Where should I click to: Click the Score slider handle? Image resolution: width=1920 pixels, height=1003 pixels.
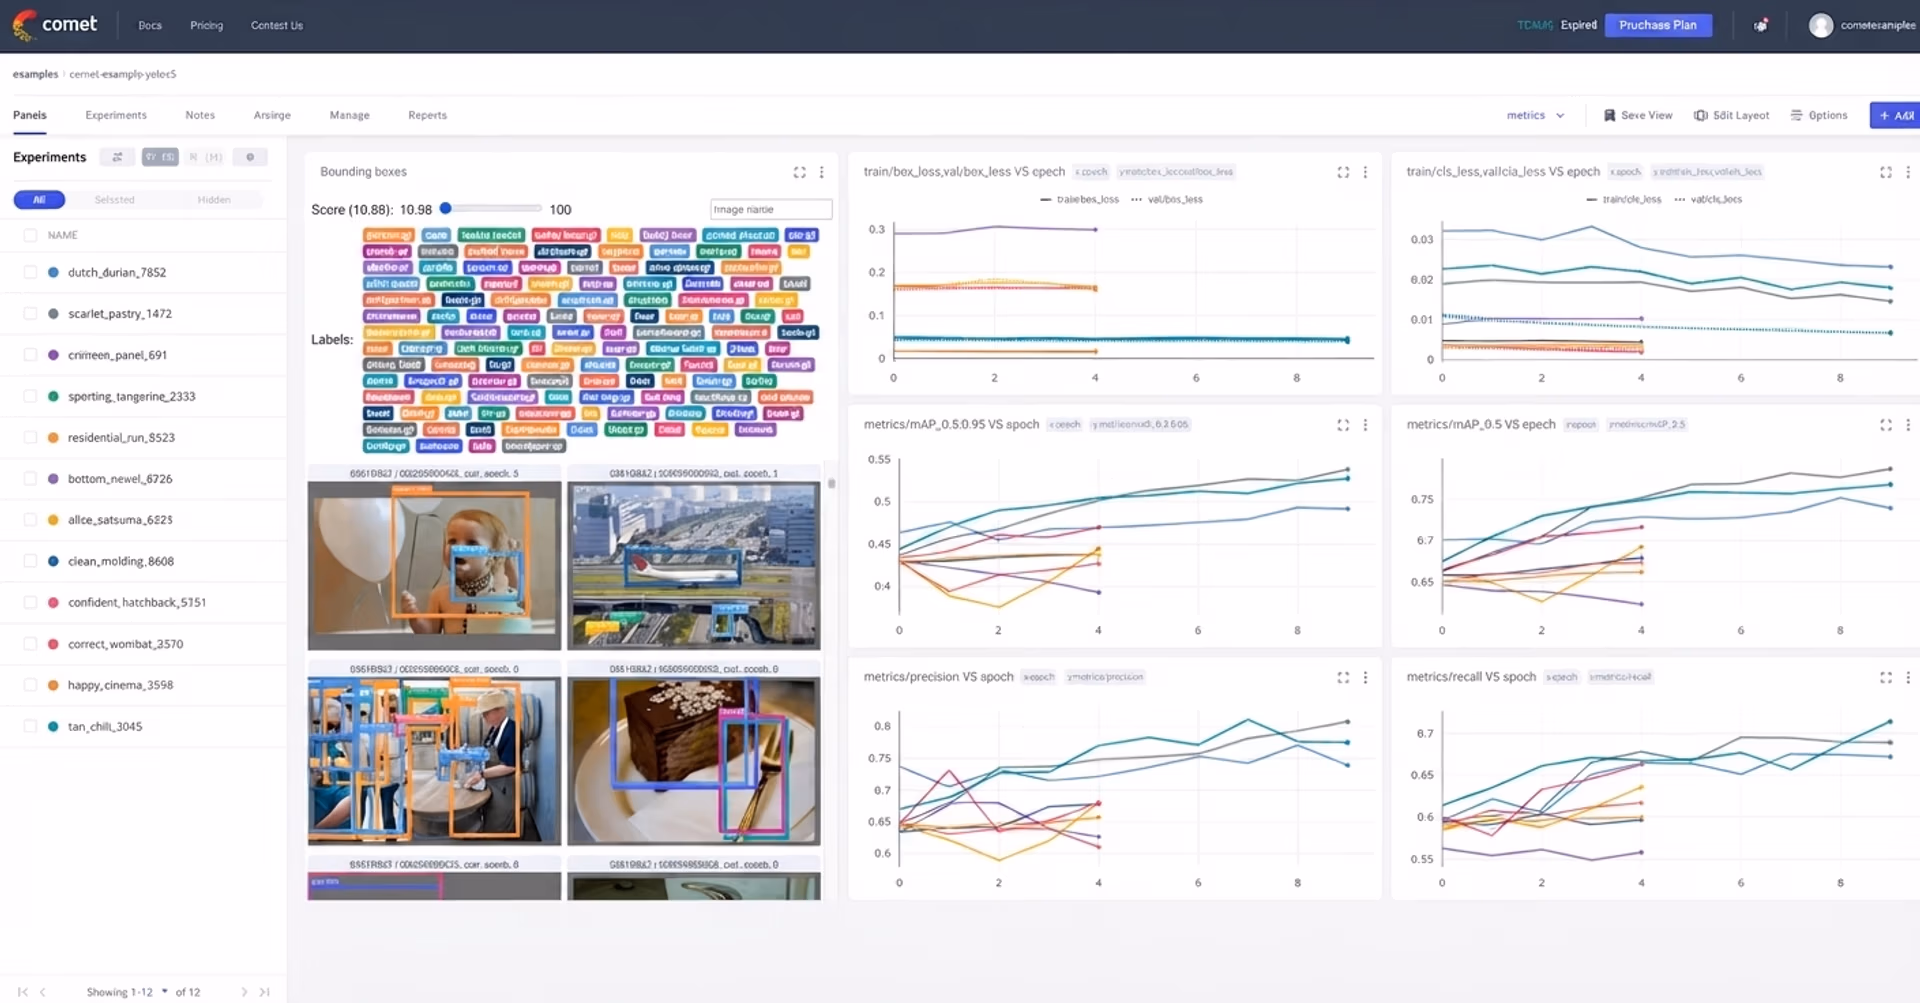(x=446, y=208)
